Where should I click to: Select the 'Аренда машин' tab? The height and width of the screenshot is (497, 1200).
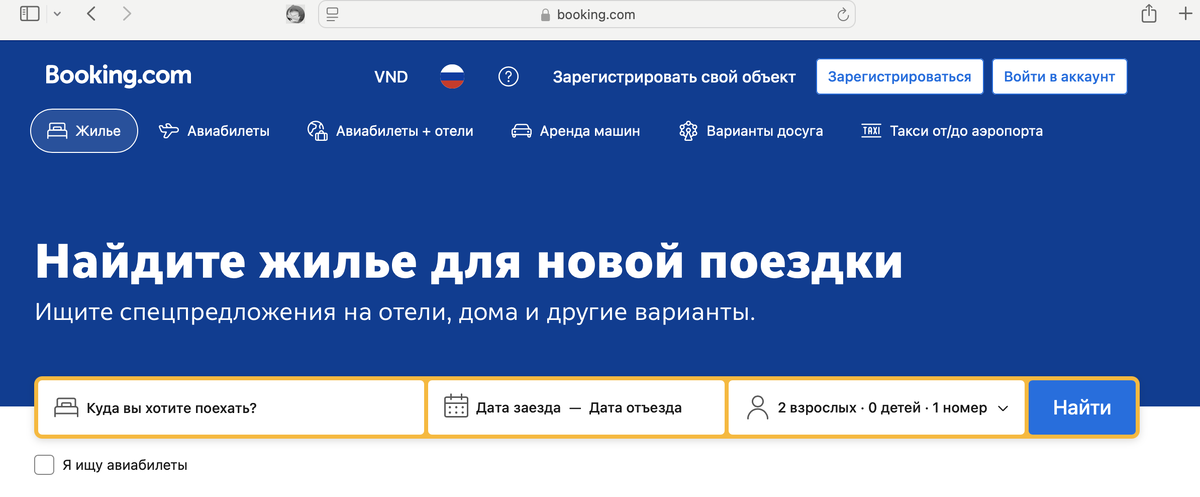(x=576, y=131)
